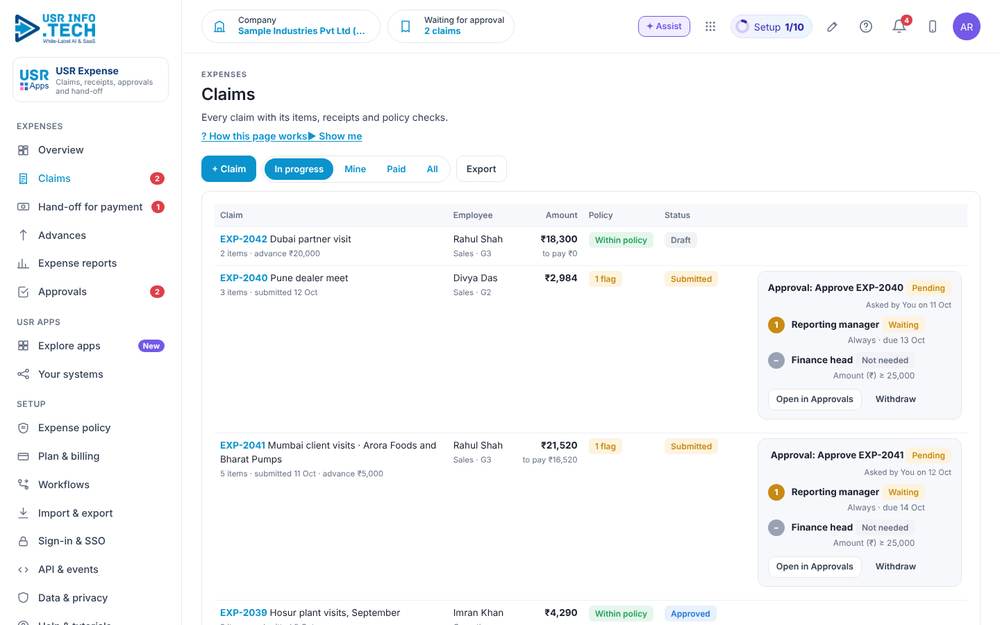Viewport: 1000px width, 625px height.
Task: Click the Hand-off for payment icon
Action: point(23,207)
